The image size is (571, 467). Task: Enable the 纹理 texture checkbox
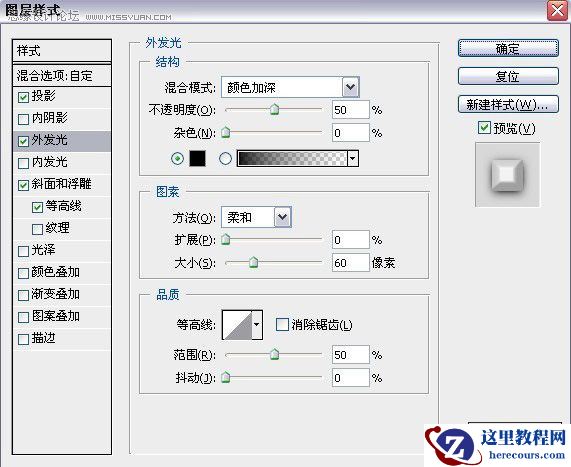click(37, 229)
